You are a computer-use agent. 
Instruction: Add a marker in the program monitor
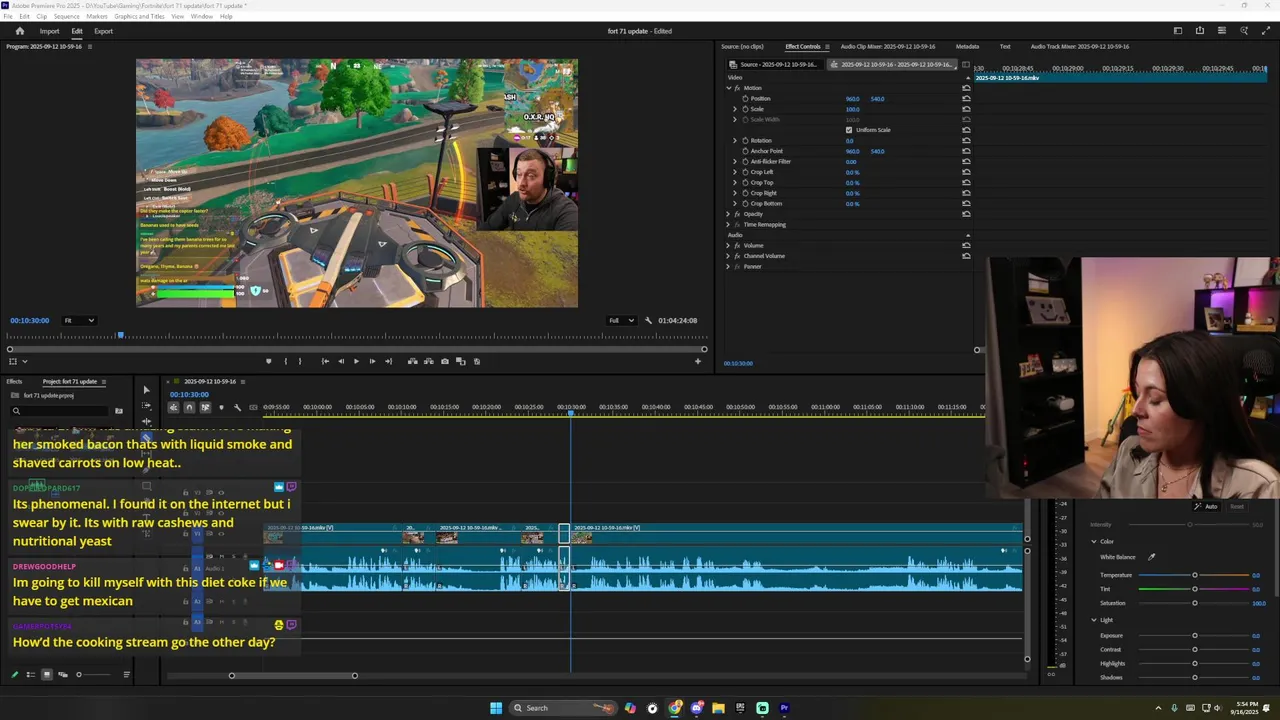268,361
